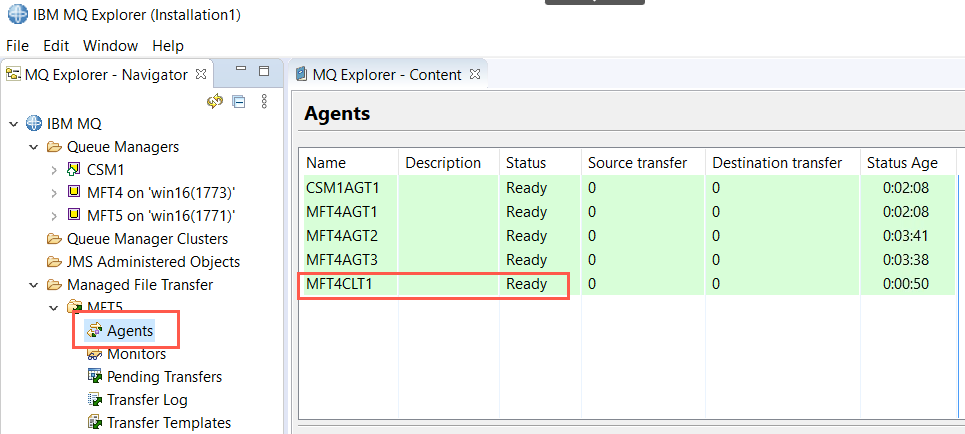Click the Managed File Transfer folder icon
The height and width of the screenshot is (434, 965).
click(x=55, y=285)
